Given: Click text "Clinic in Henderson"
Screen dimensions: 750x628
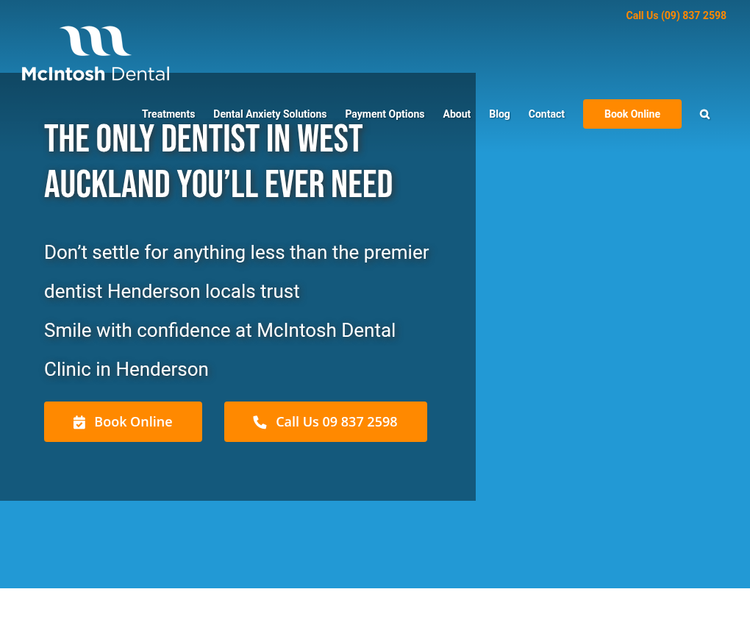Looking at the screenshot, I should tap(126, 369).
